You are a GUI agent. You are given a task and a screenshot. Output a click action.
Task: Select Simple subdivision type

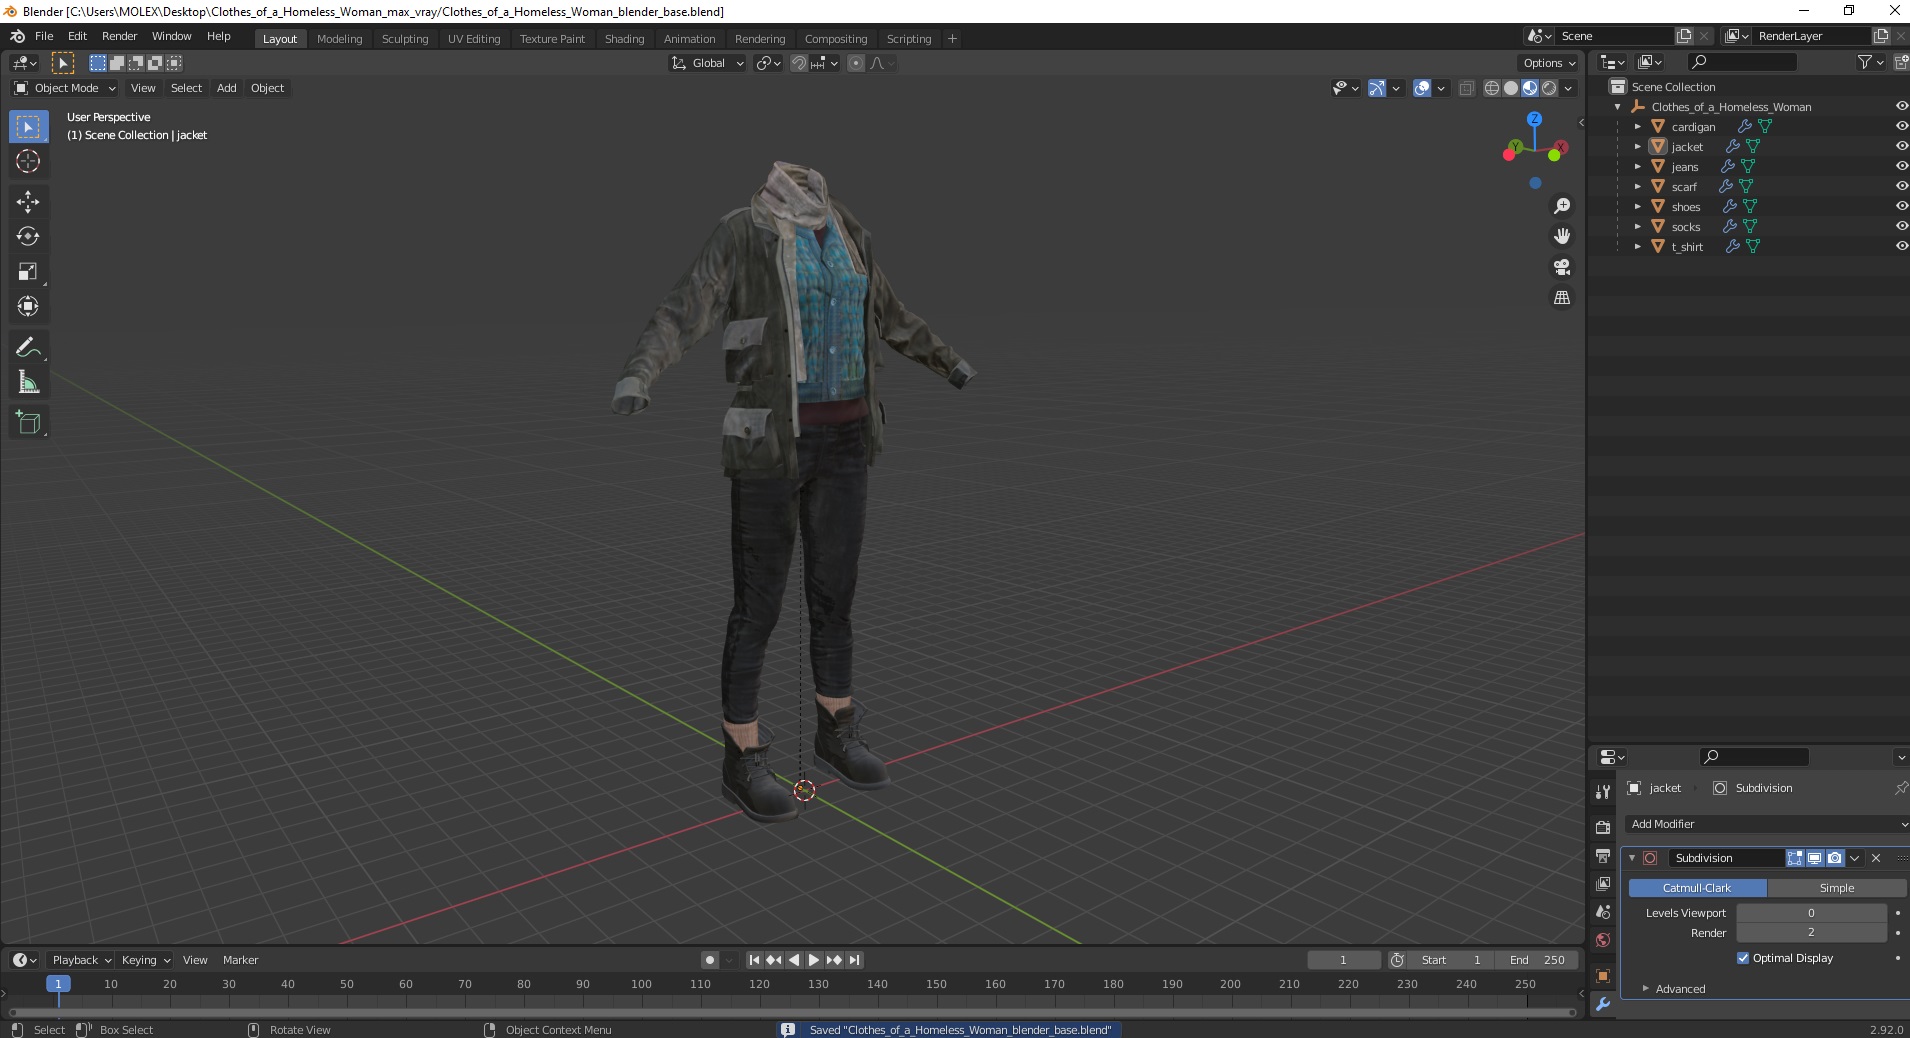(x=1837, y=888)
